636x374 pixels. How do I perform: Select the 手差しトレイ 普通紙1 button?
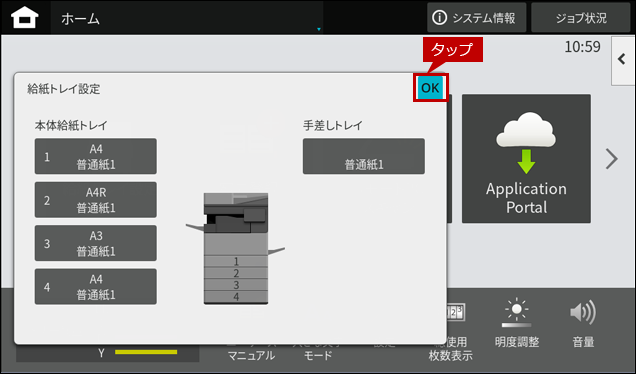(364, 157)
